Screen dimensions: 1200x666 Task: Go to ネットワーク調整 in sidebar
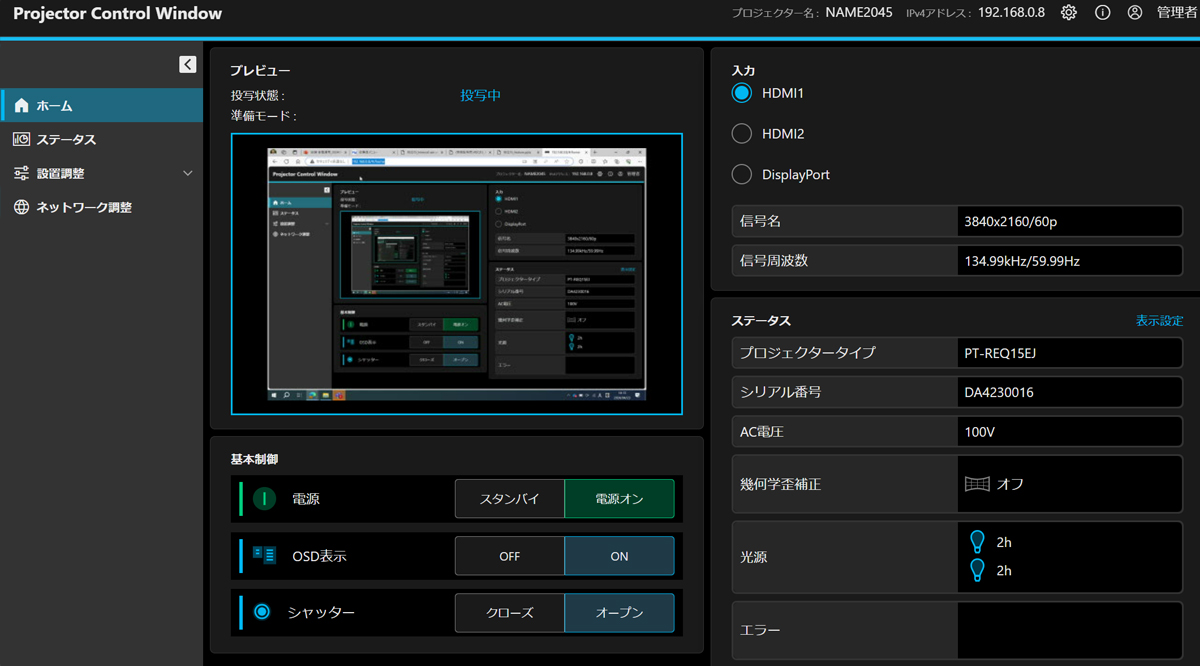click(84, 208)
